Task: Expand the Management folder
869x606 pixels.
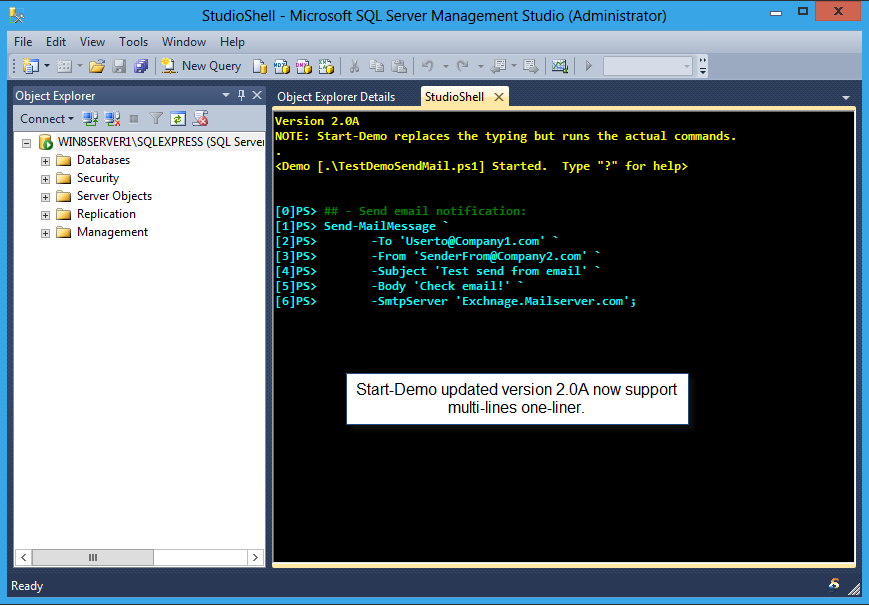Action: 45,233
